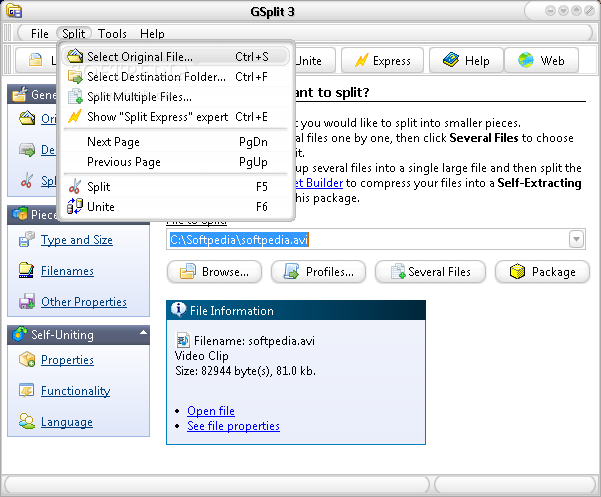Open Self-Uniting Properties link
601x497 pixels.
tap(67, 360)
